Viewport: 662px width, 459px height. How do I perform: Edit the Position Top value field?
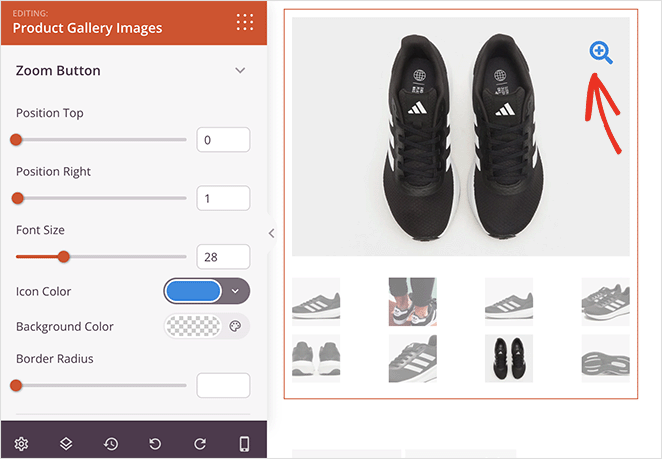click(223, 140)
